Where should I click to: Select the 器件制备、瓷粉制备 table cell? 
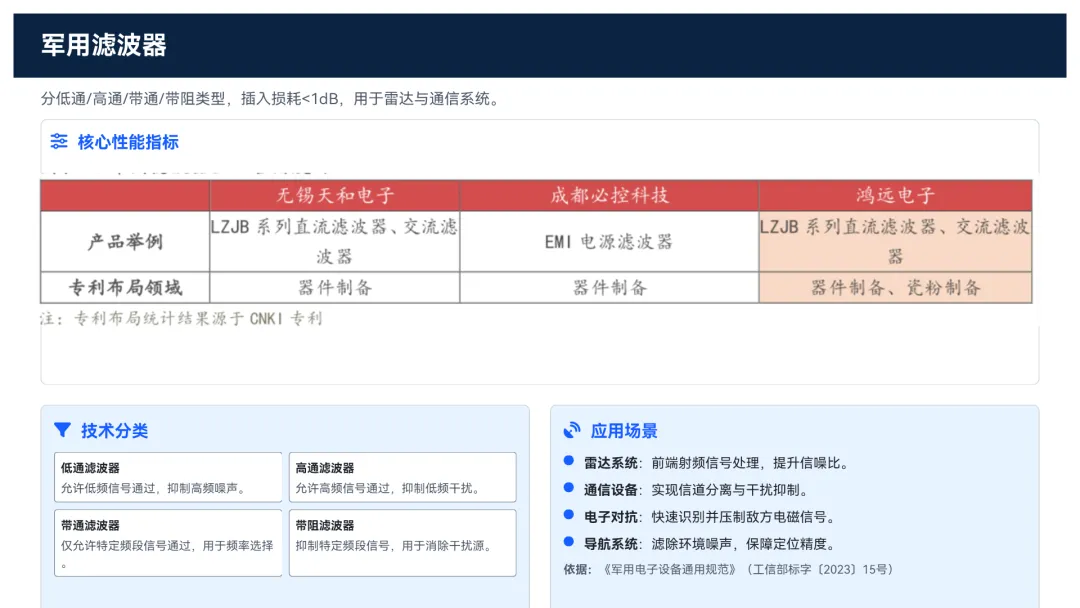tap(895, 288)
